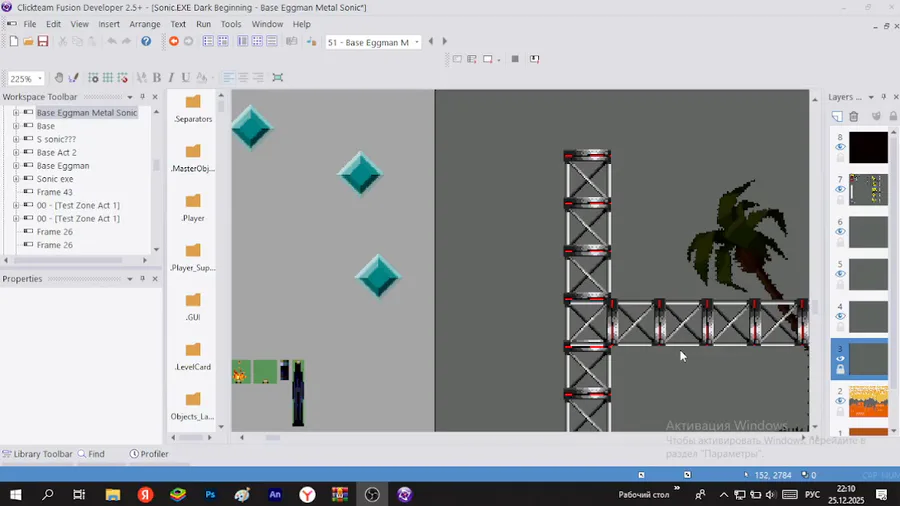Open the File menu
900x506 pixels.
[x=30, y=24]
